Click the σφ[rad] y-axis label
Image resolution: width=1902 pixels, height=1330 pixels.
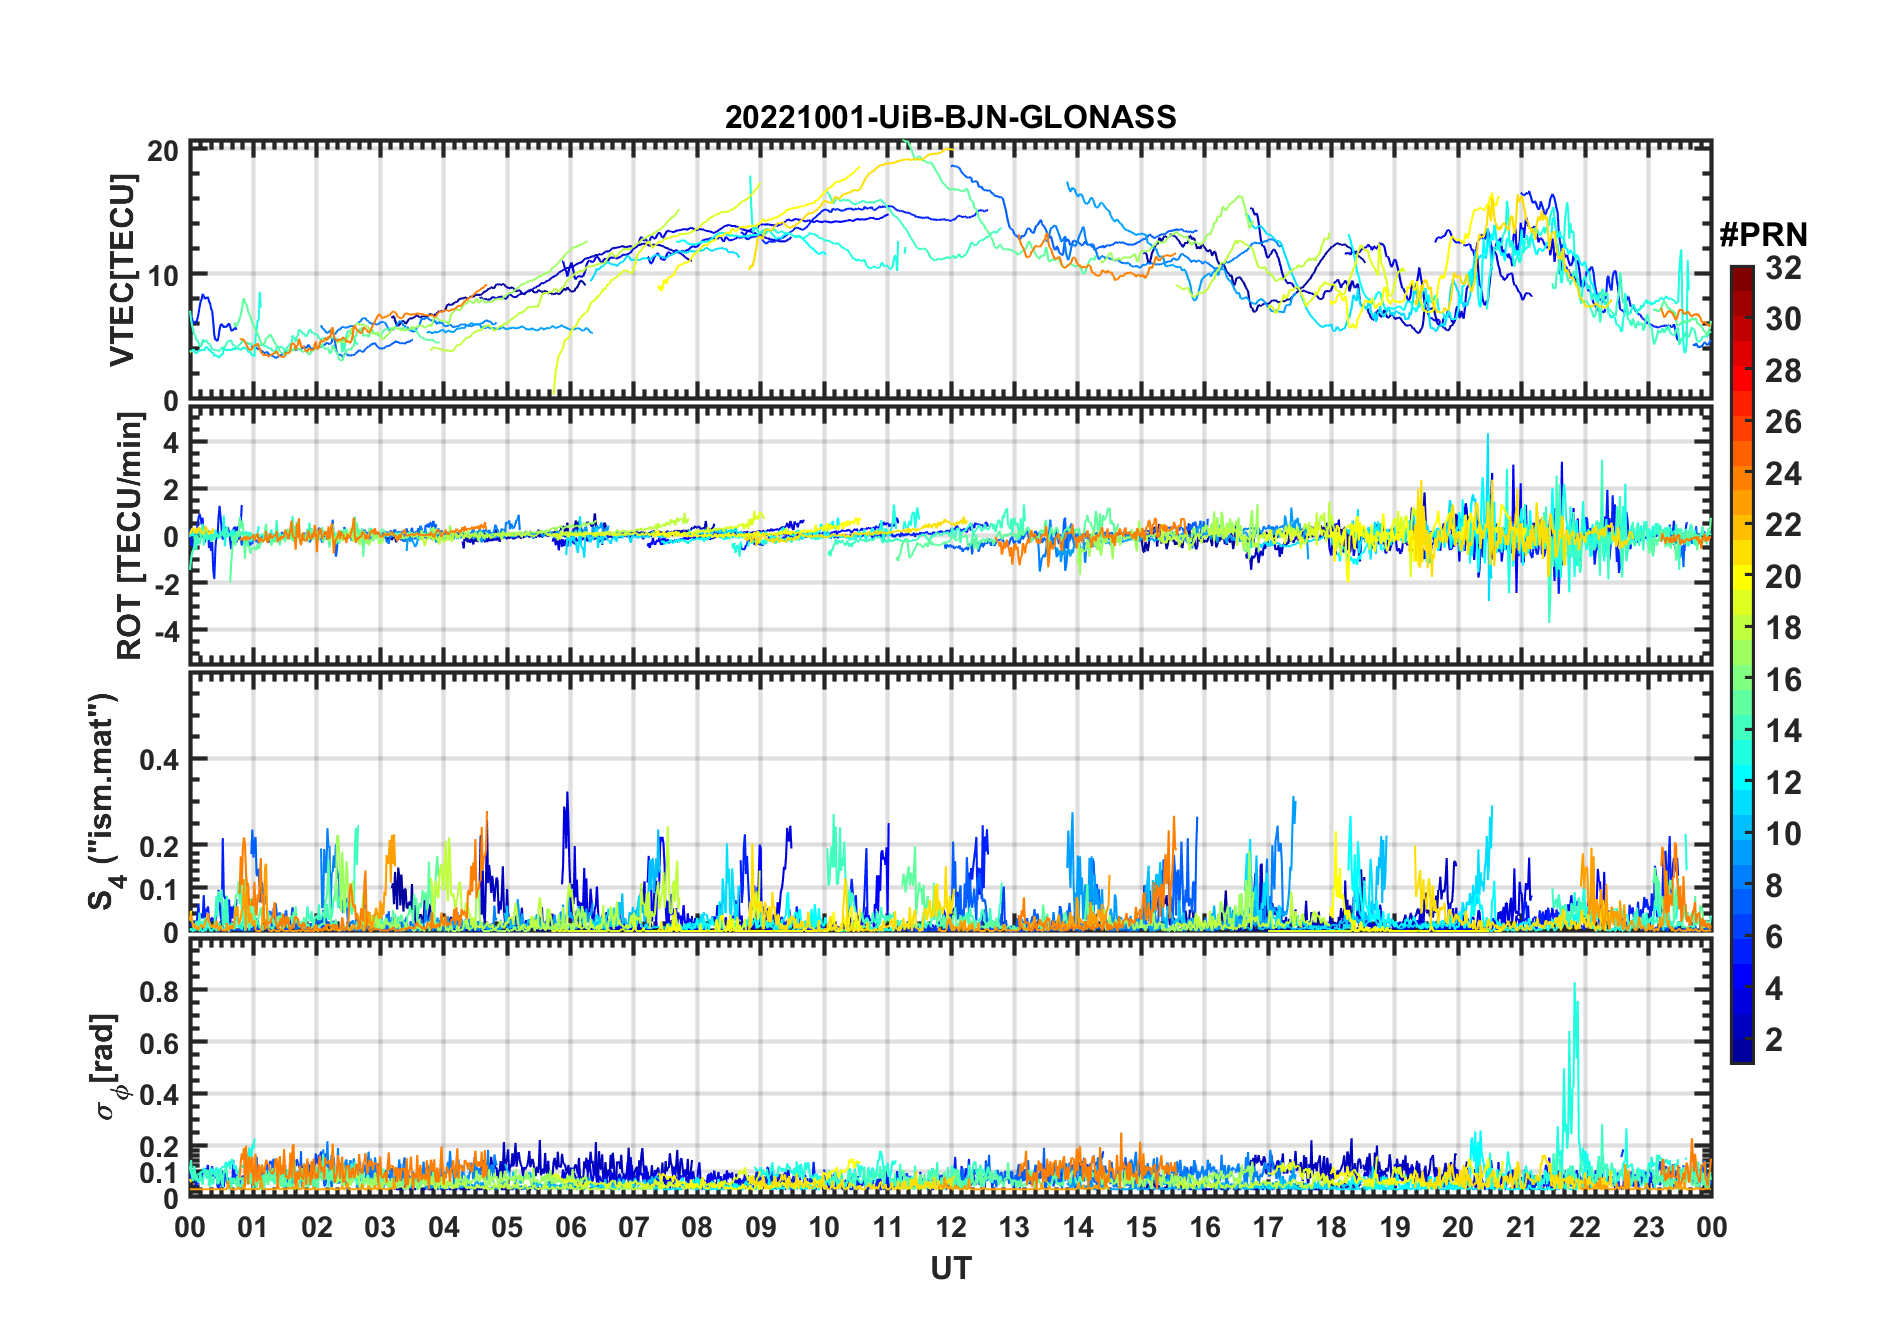click(107, 1067)
